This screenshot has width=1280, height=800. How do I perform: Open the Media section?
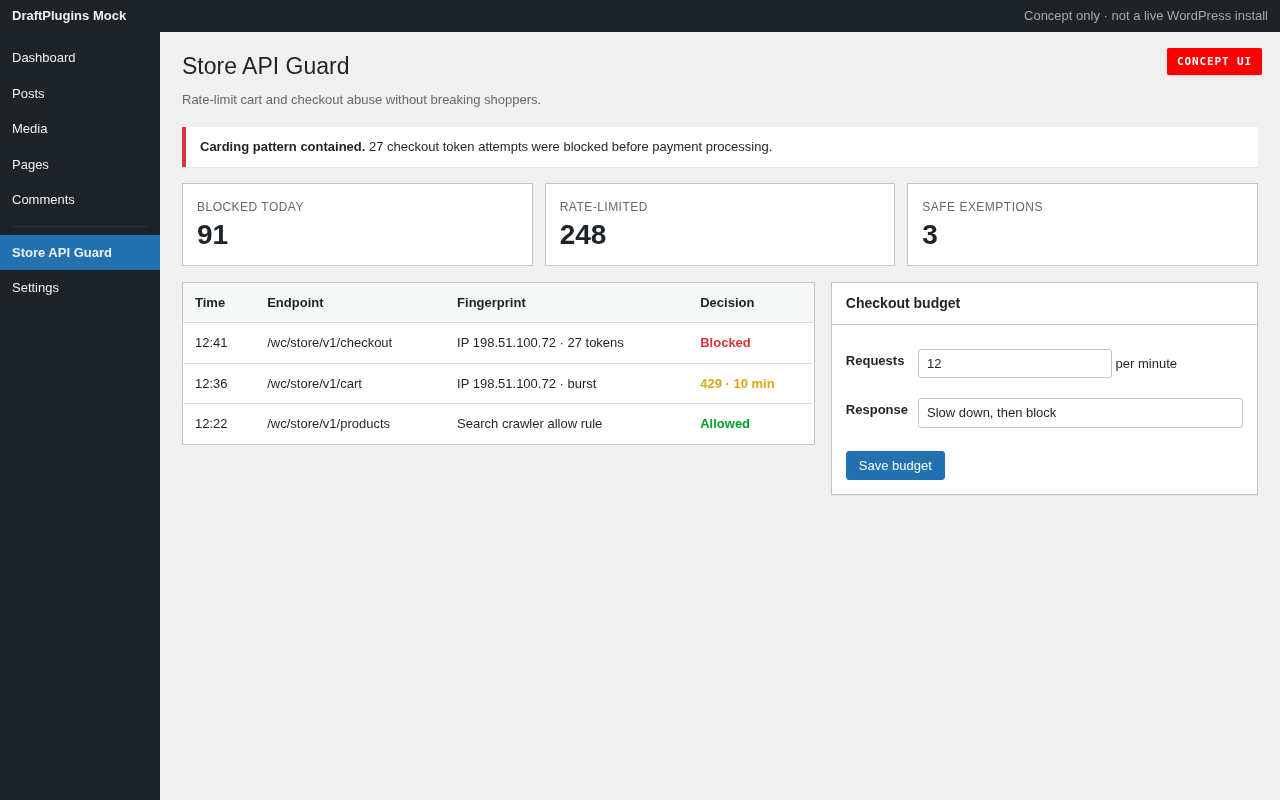80,129
